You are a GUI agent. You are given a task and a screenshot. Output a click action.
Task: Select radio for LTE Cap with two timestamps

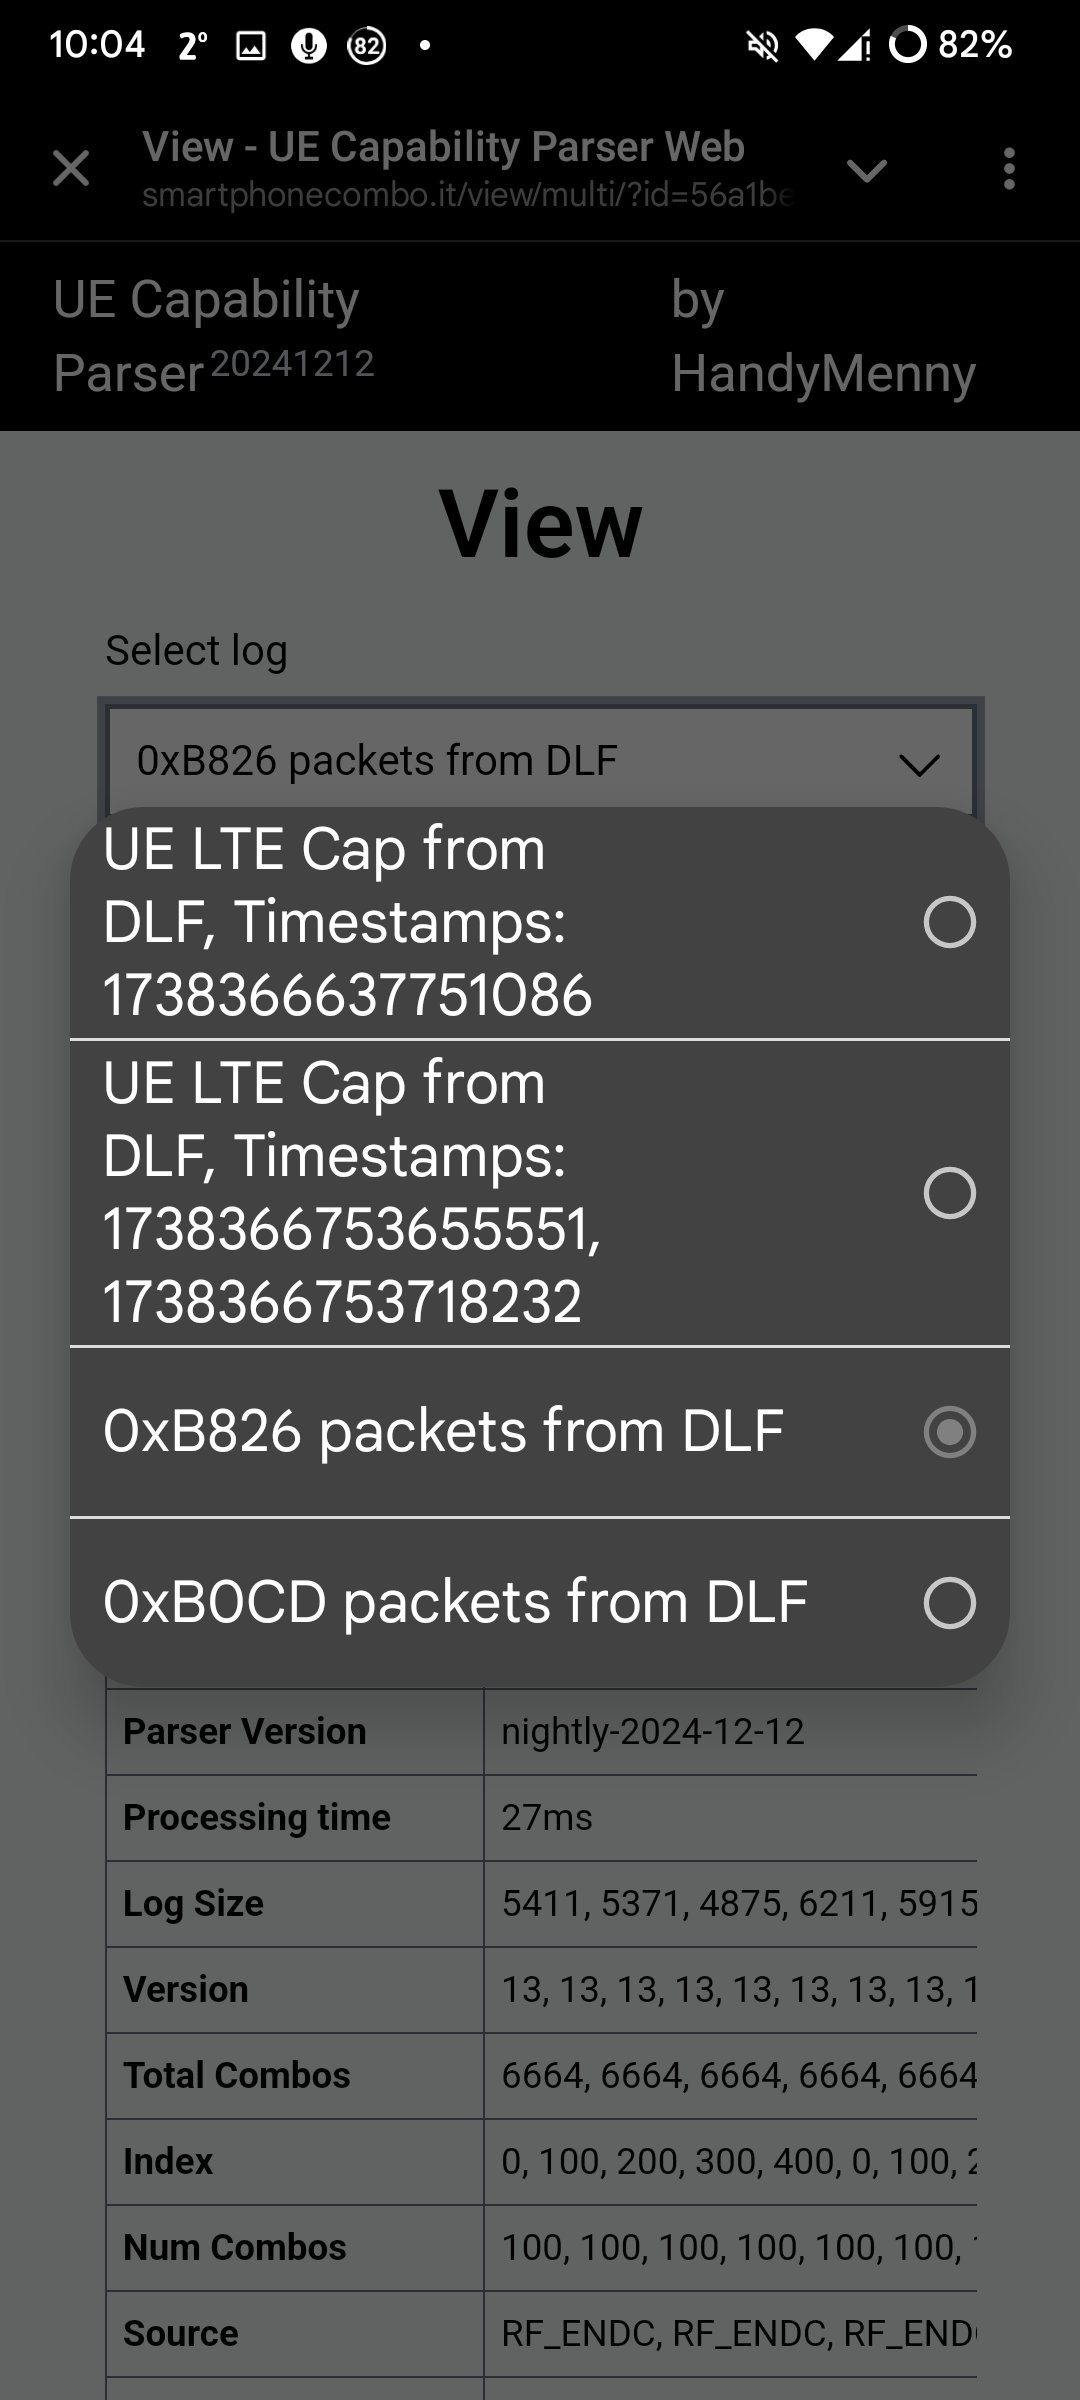point(949,1193)
